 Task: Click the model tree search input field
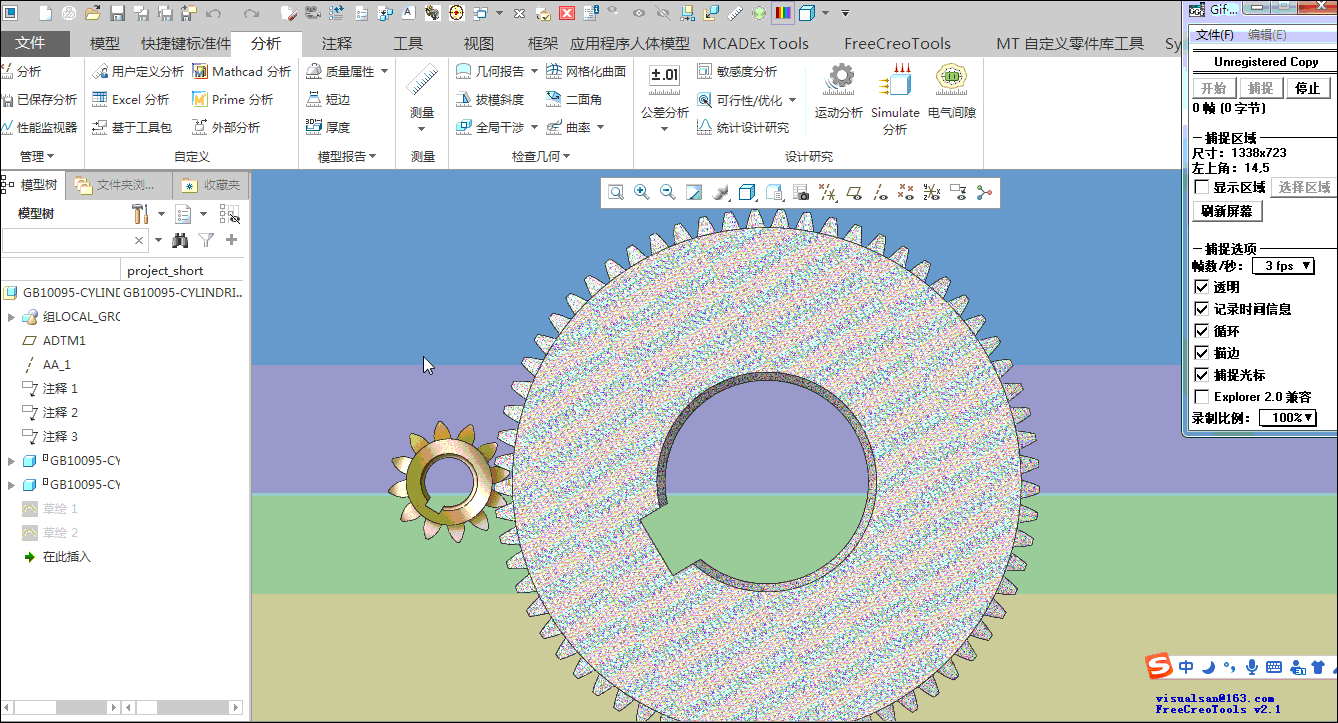coord(68,240)
